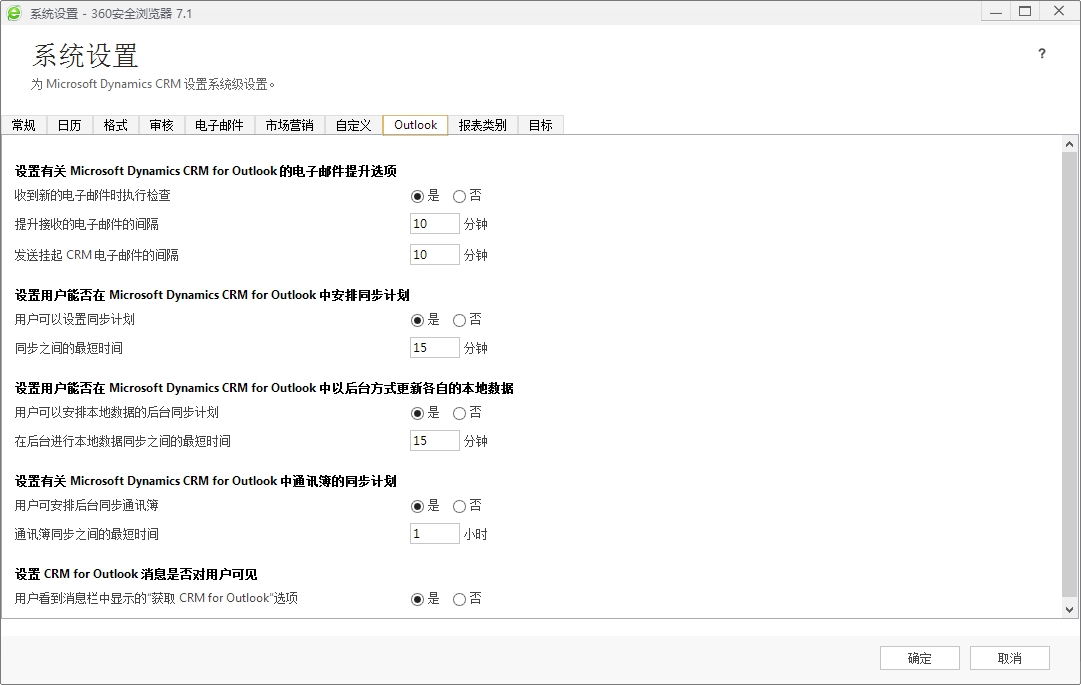Open the 格式 tab
The width and height of the screenshot is (1081, 685).
pyautogui.click(x=116, y=125)
